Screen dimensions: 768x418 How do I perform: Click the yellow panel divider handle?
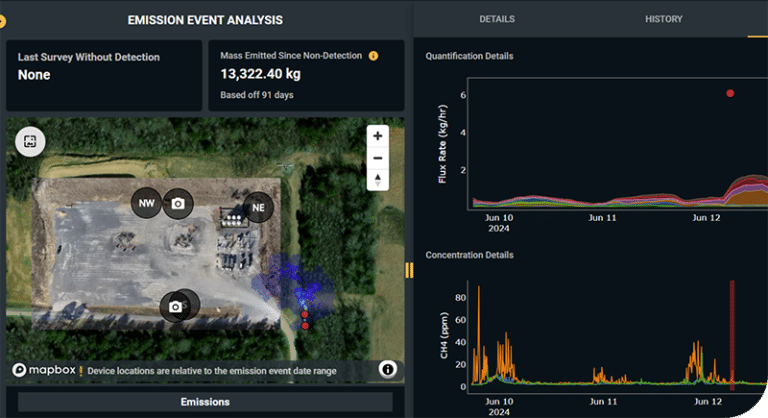pyautogui.click(x=409, y=270)
